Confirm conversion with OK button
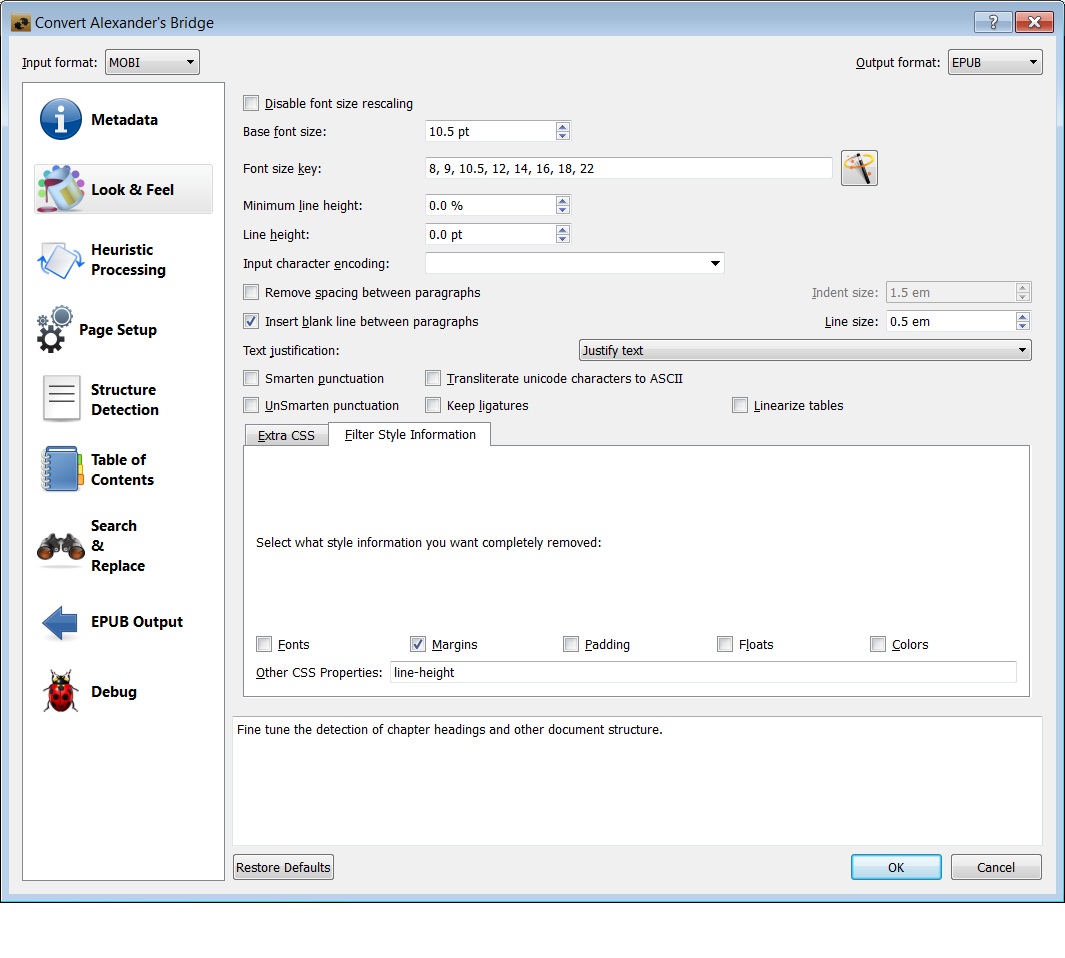Viewport: 1065px width, 958px height. pyautogui.click(x=896, y=867)
